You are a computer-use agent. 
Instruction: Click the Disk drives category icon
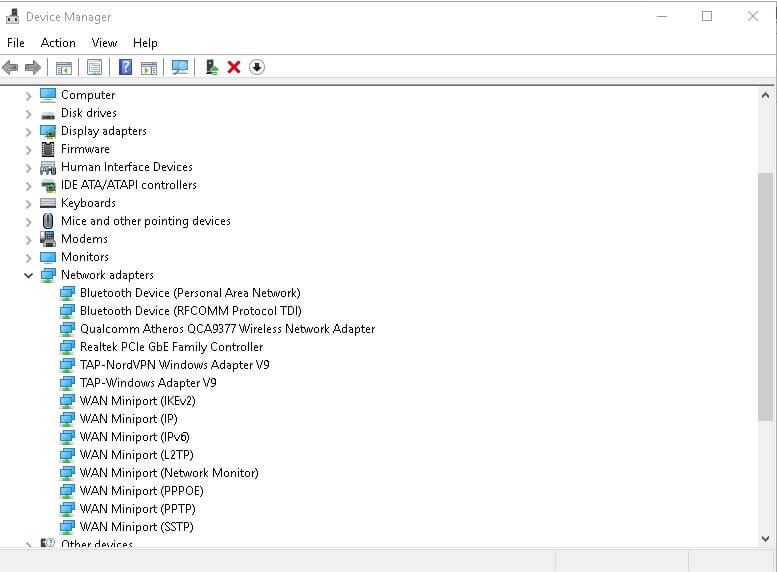point(48,114)
